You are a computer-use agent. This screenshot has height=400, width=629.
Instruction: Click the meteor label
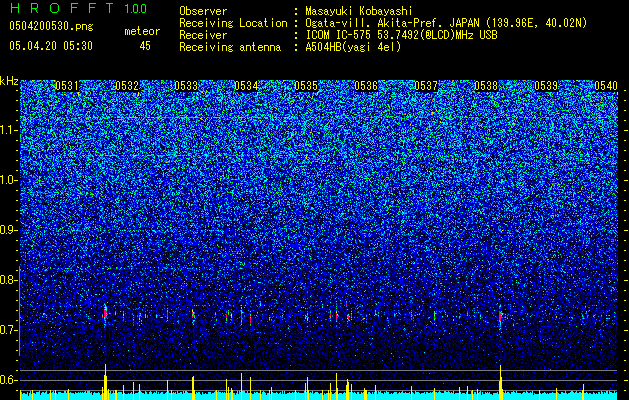pos(142,31)
